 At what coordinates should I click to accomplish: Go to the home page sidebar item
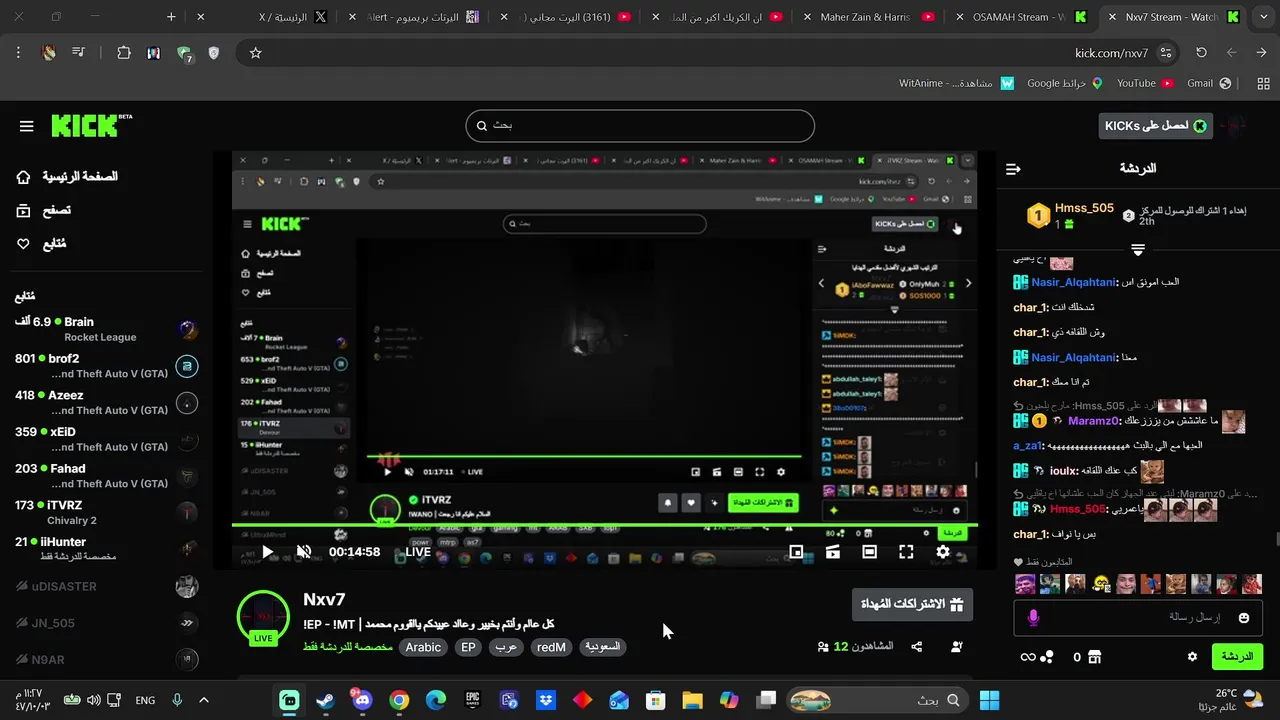(67, 177)
